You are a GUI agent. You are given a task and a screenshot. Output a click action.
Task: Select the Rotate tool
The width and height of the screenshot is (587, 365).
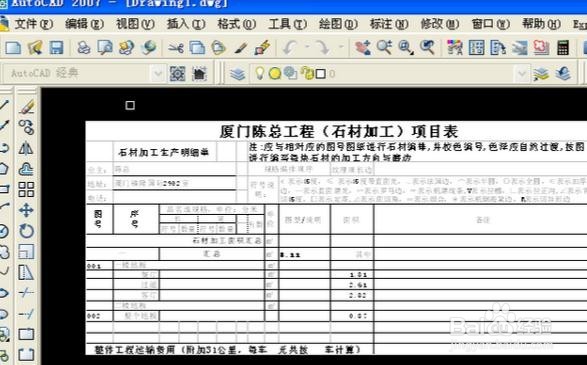click(x=26, y=231)
